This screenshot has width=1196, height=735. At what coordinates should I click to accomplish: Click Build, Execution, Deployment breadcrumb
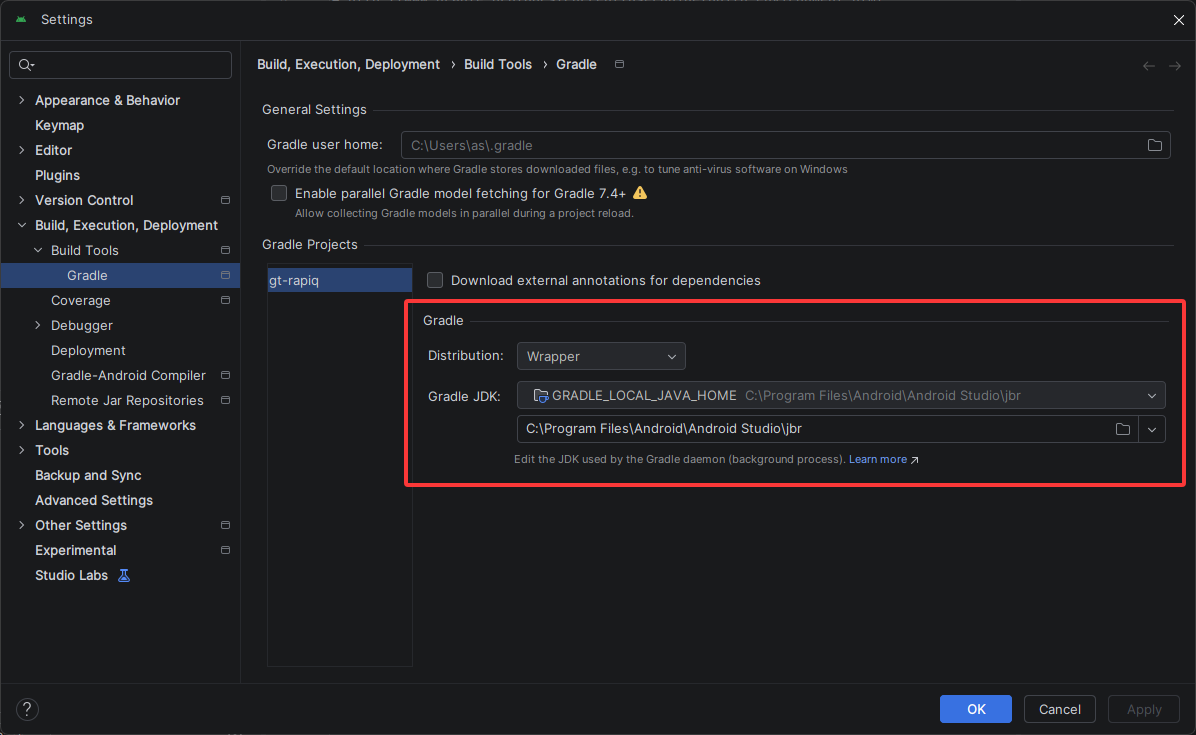click(349, 65)
